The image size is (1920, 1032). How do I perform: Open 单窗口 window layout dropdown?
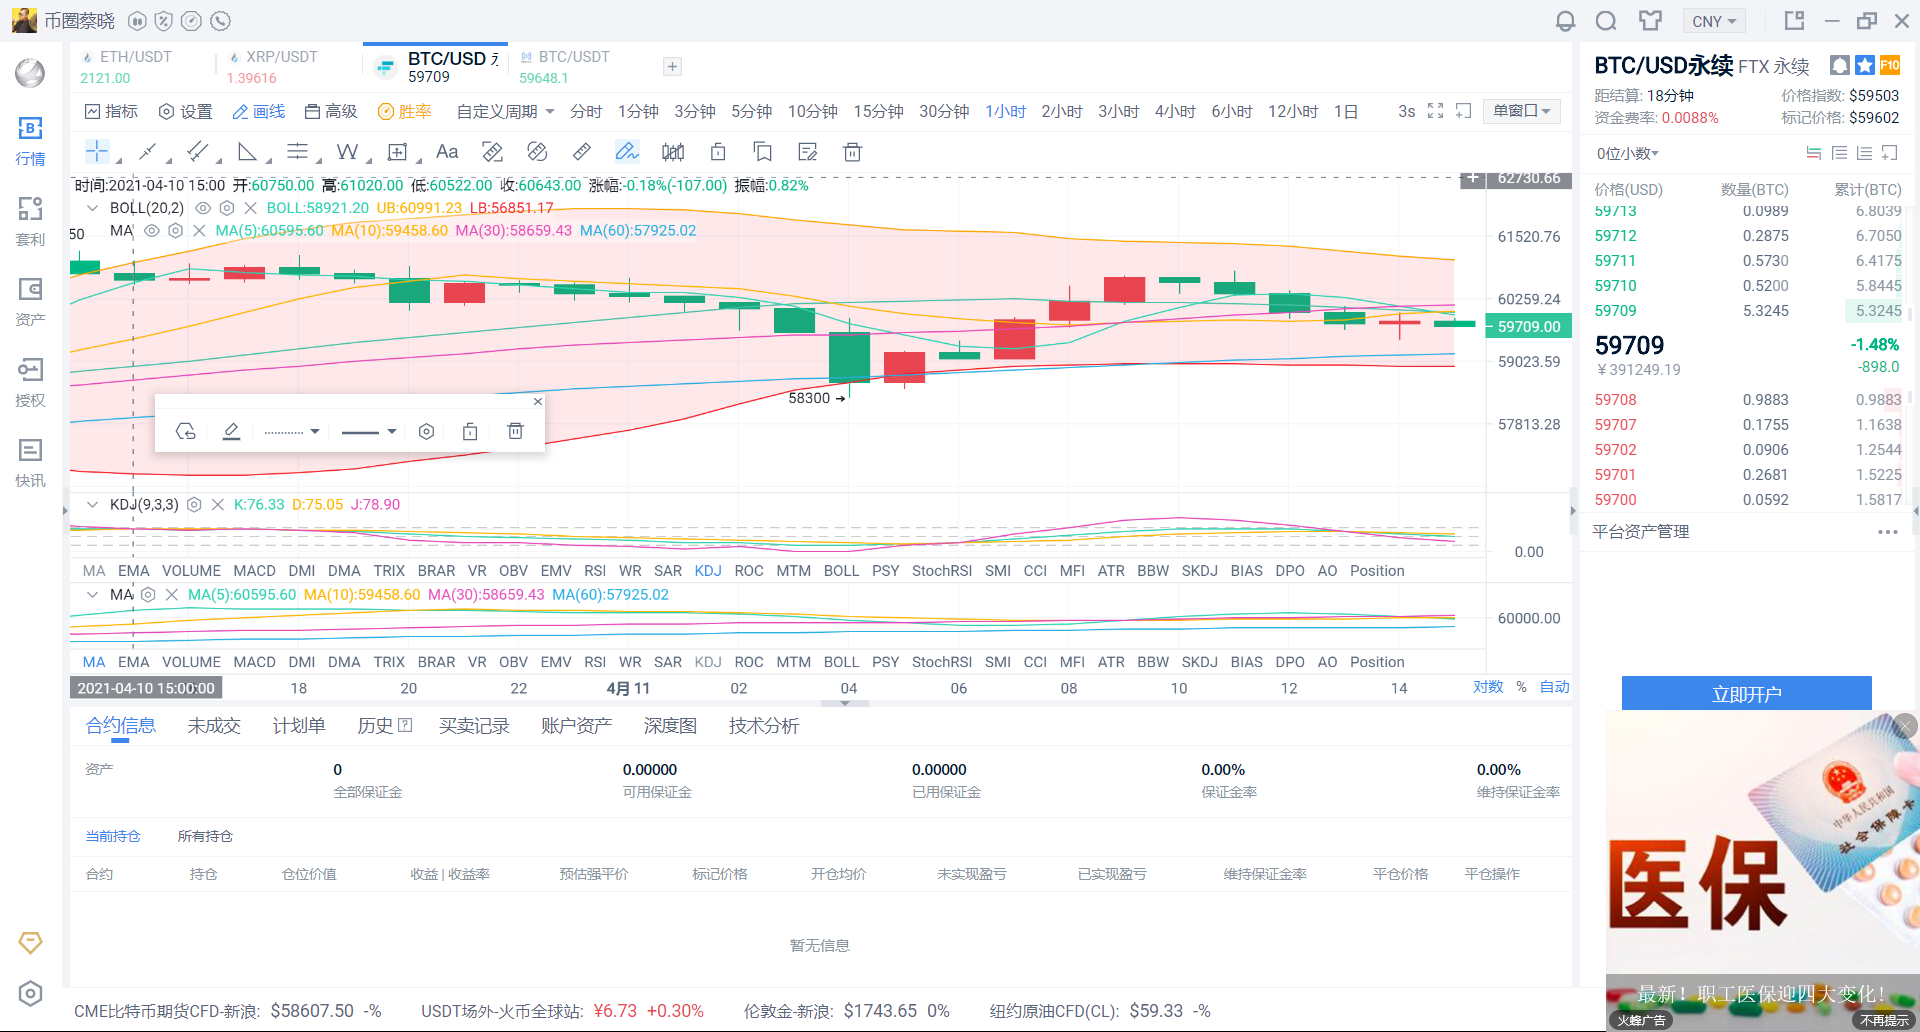tap(1522, 111)
